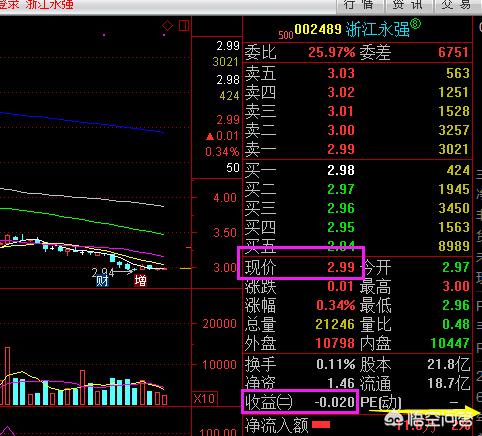The image size is (482, 436).
Task: Click the white 50 value in the tick column
Action: point(233,168)
